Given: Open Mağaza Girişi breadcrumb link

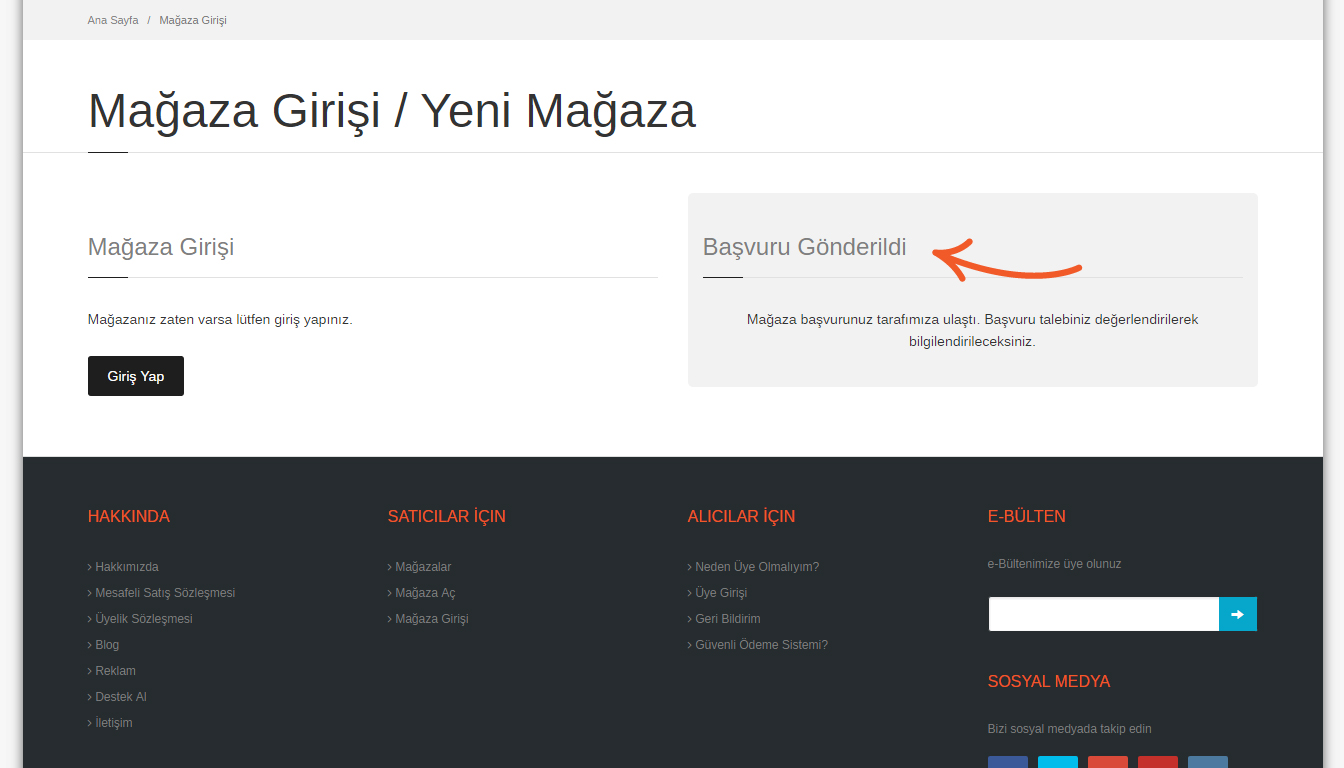Looking at the screenshot, I should click(193, 20).
